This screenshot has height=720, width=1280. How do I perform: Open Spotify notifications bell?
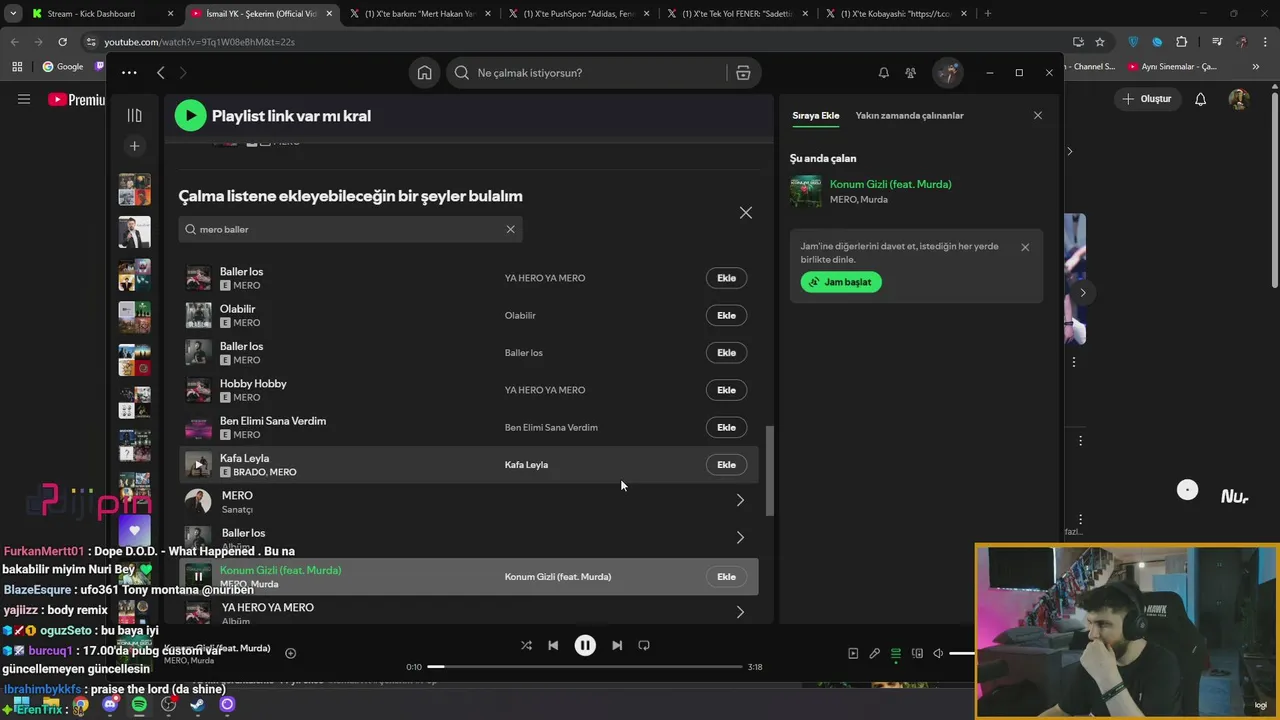click(x=884, y=73)
